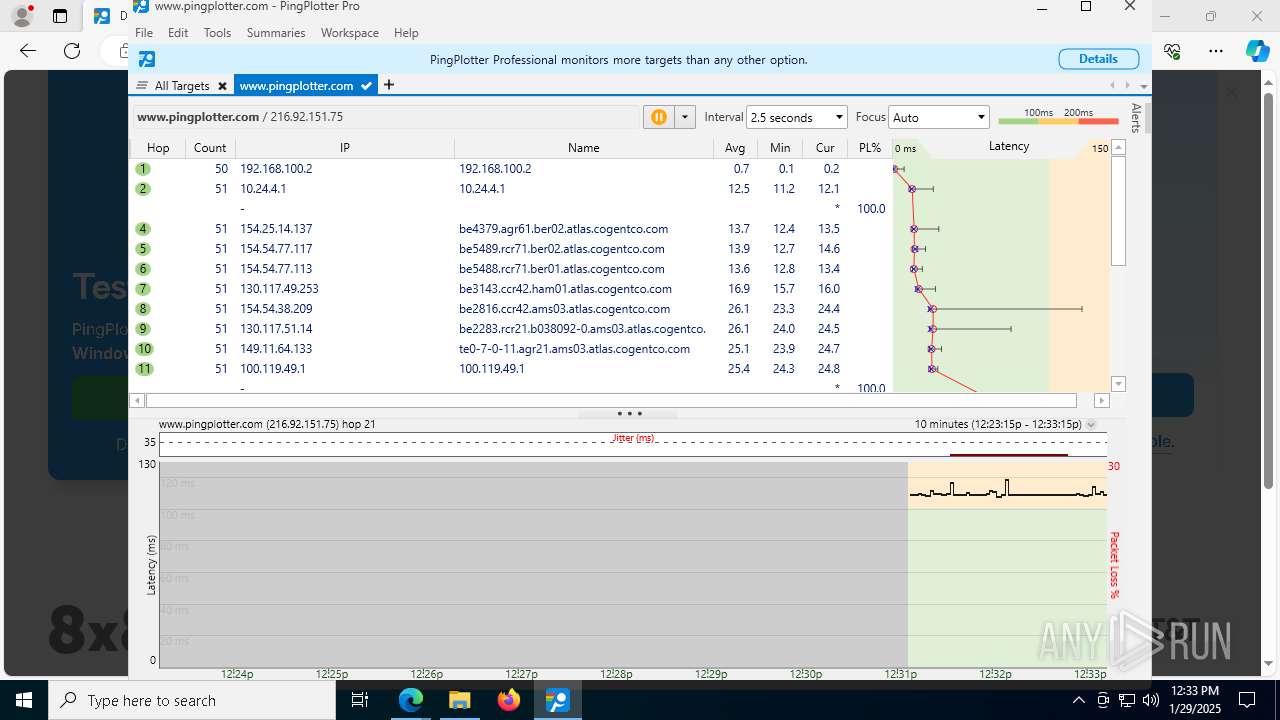
Task: Select the hop 6 green circle
Action: (144, 269)
